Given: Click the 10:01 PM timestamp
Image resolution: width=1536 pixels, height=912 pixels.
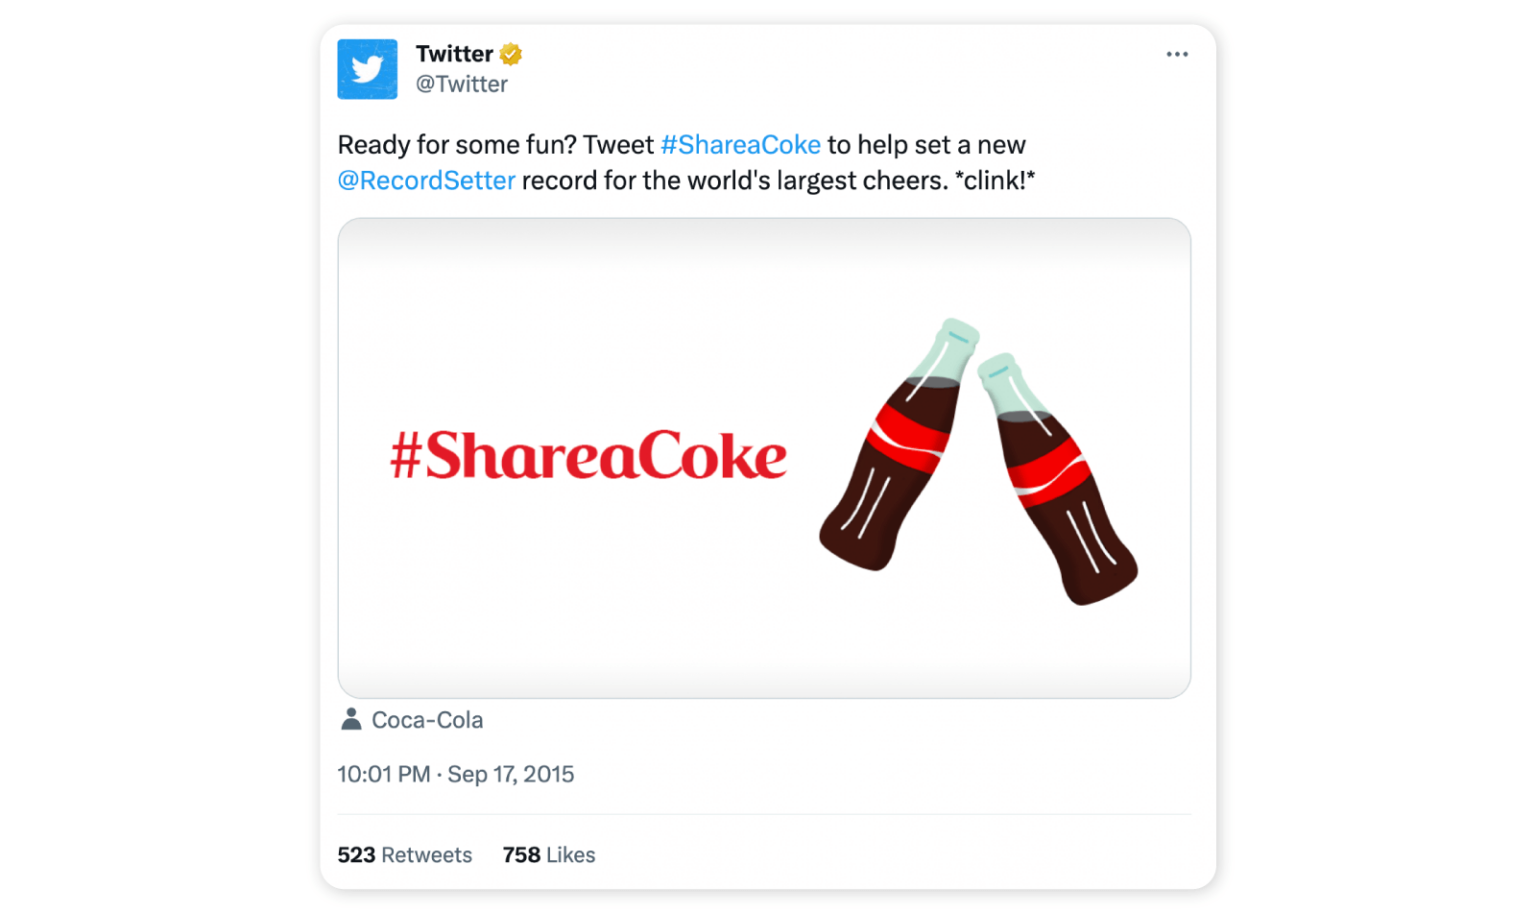Looking at the screenshot, I should (x=383, y=774).
